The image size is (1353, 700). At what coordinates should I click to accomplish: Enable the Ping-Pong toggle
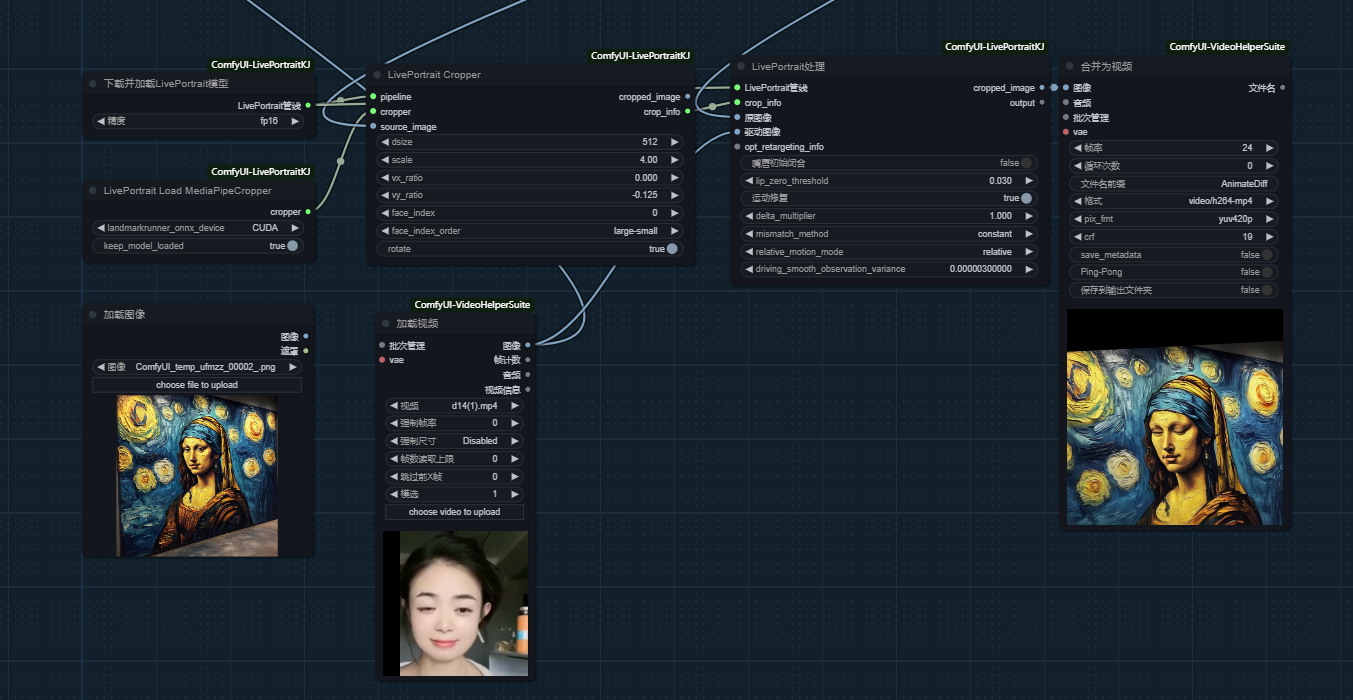(1267, 272)
